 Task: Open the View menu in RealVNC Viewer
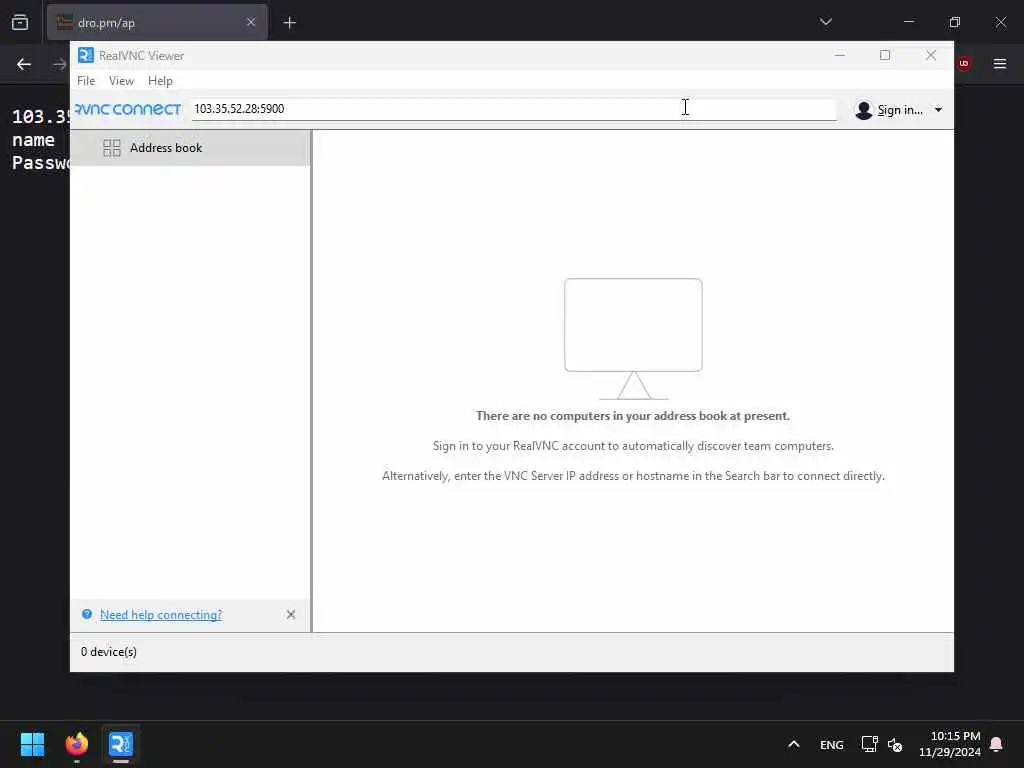point(121,81)
